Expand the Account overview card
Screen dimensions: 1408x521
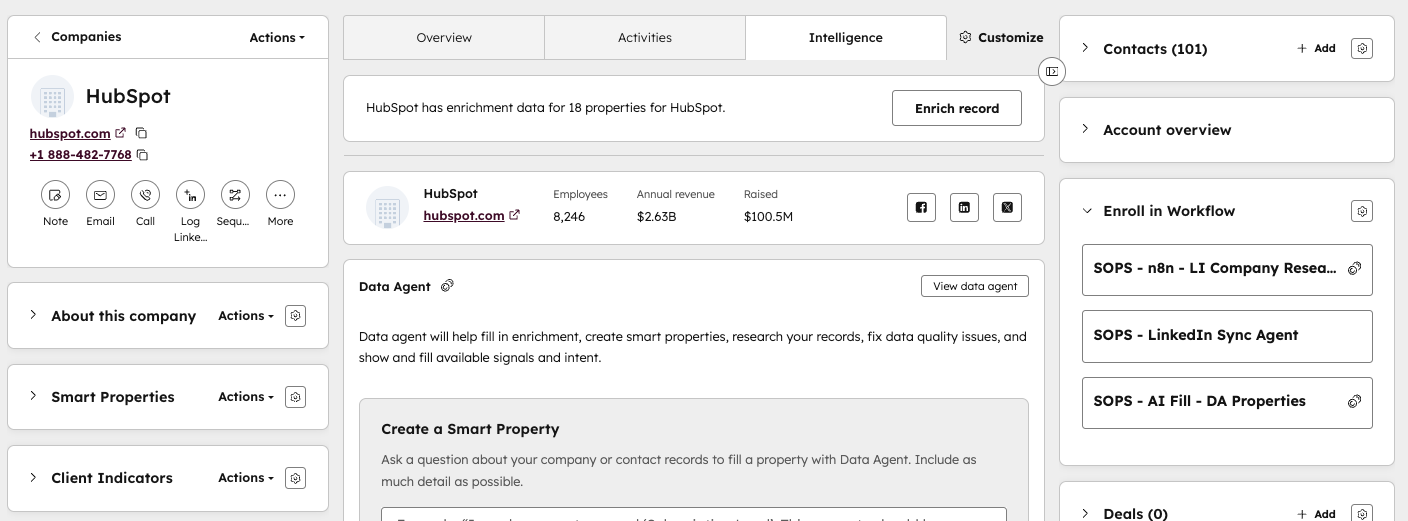1085,129
